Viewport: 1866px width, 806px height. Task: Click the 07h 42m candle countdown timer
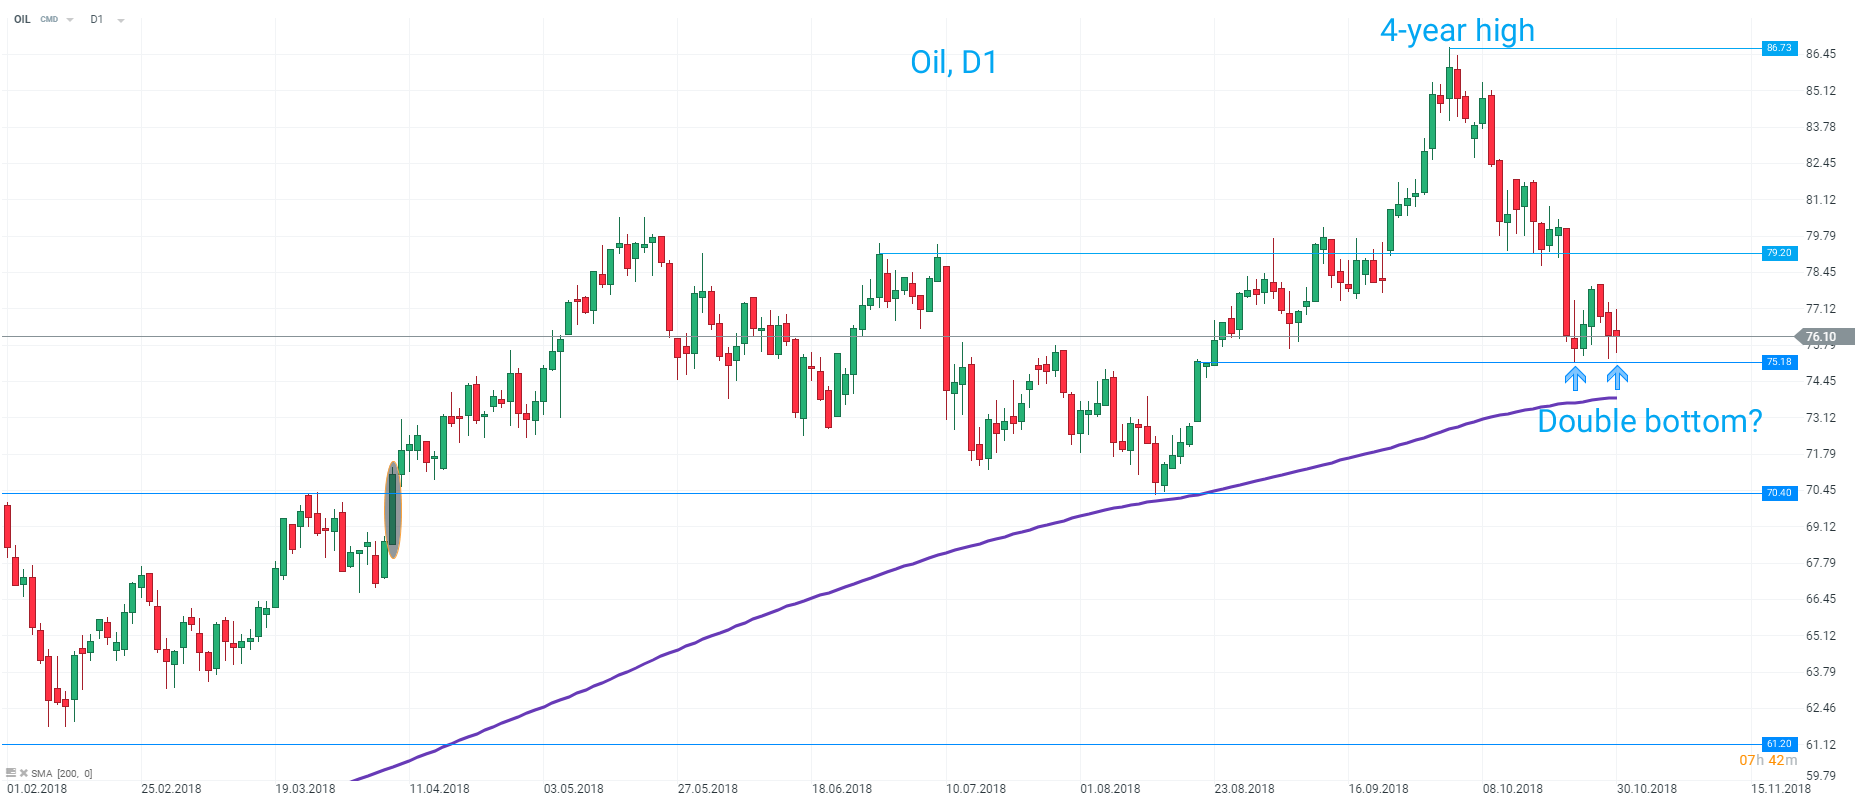pyautogui.click(x=1767, y=761)
